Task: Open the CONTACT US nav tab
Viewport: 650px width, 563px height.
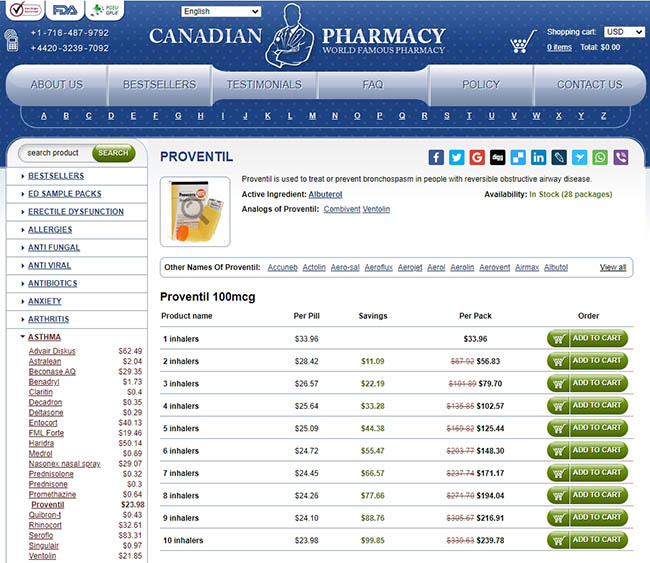Action: (x=589, y=85)
